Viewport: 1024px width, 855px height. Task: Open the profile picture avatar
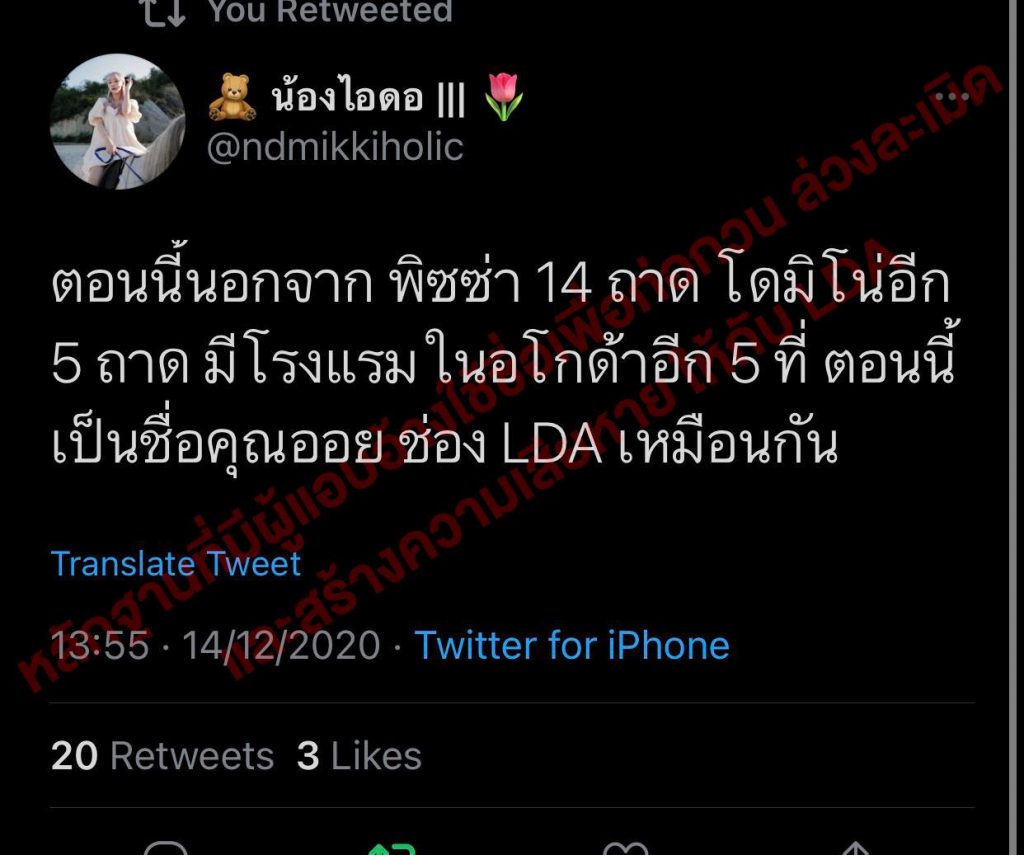pyautogui.click(x=118, y=121)
